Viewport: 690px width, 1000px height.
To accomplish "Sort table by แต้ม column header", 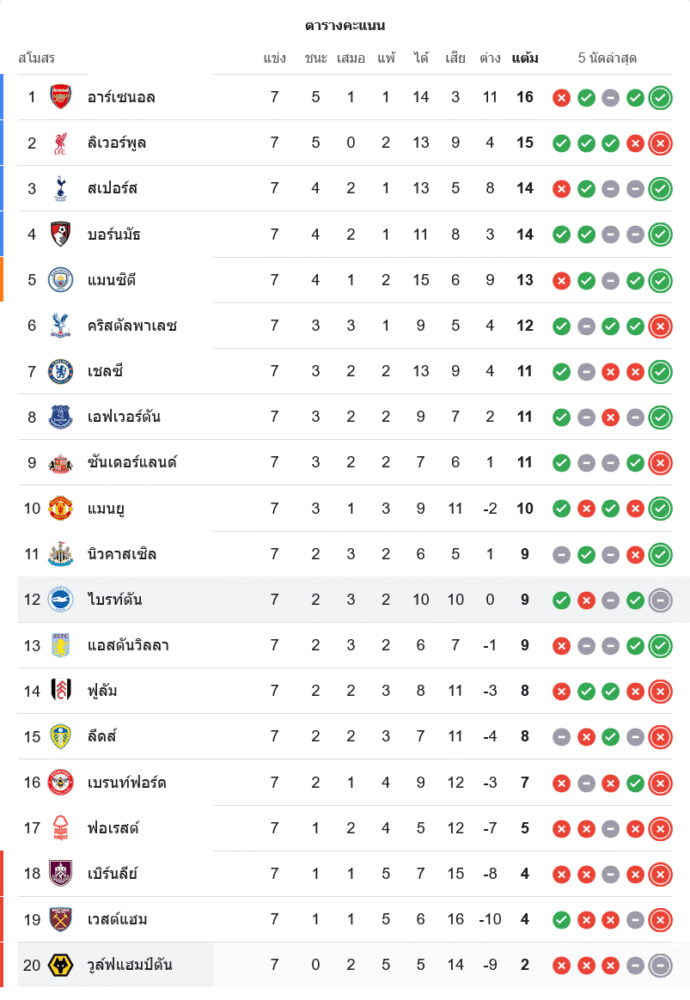I will (524, 58).
